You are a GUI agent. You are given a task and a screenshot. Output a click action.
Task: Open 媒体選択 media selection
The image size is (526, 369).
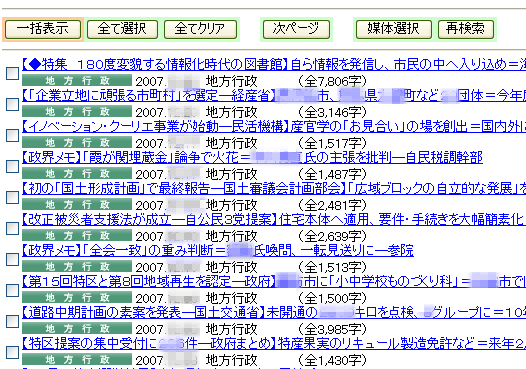point(393,29)
